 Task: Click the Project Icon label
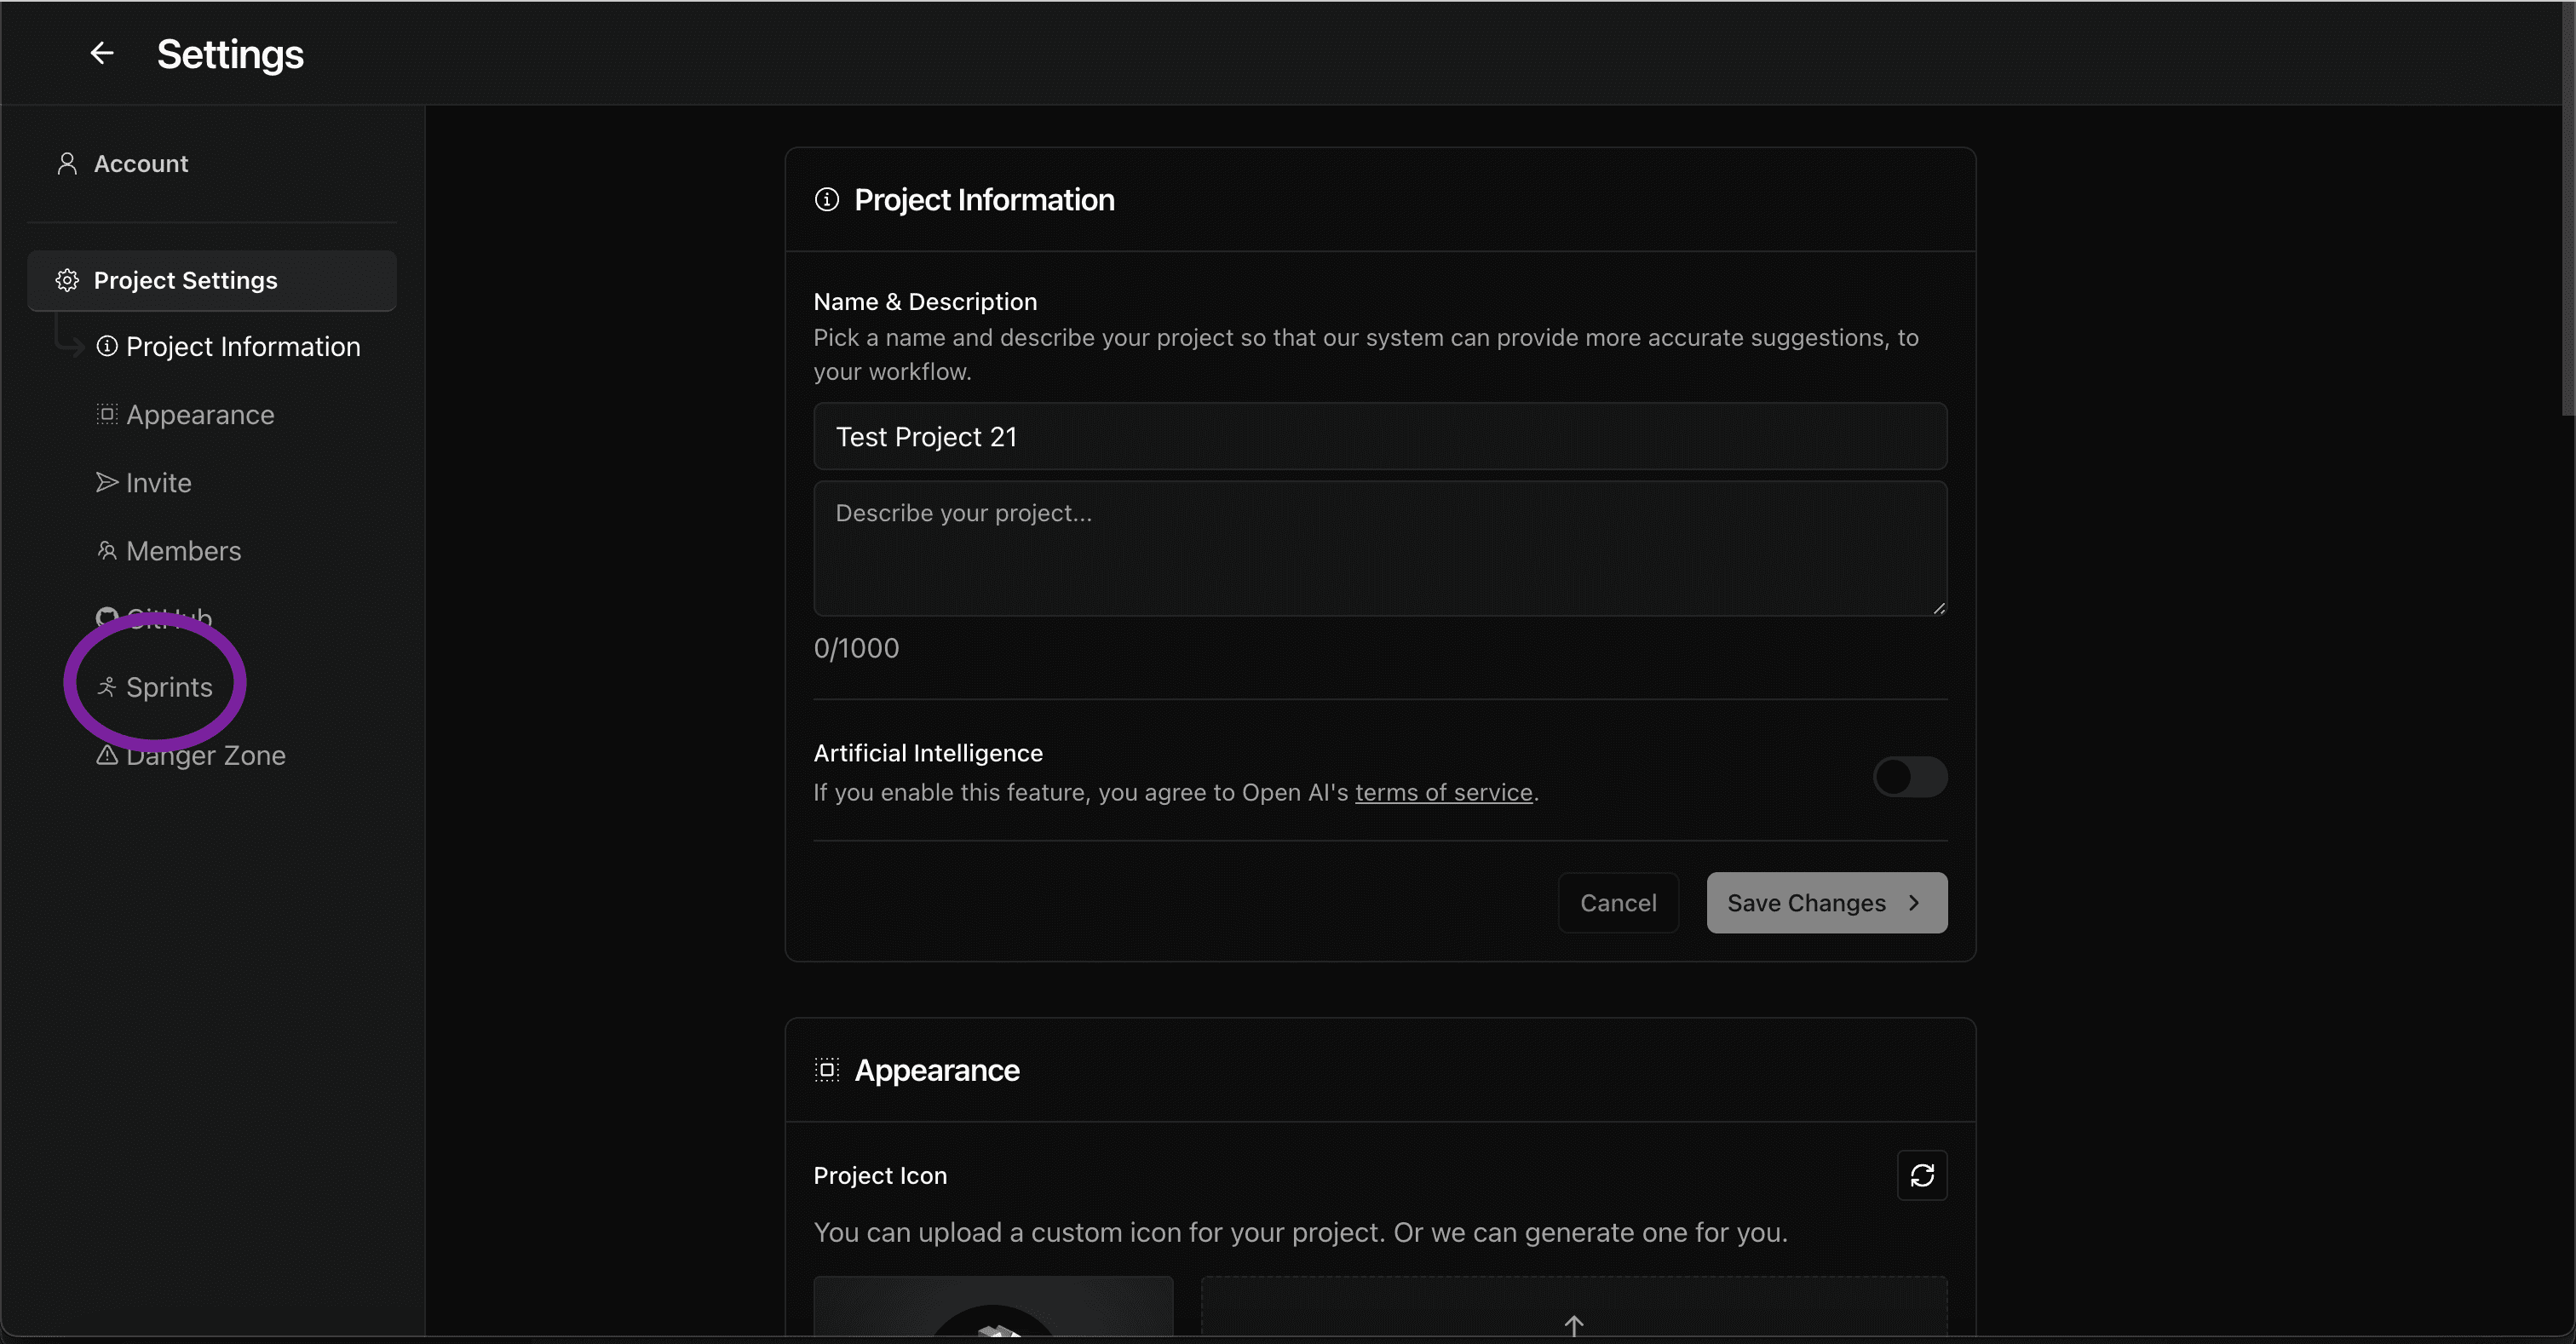[x=880, y=1176]
